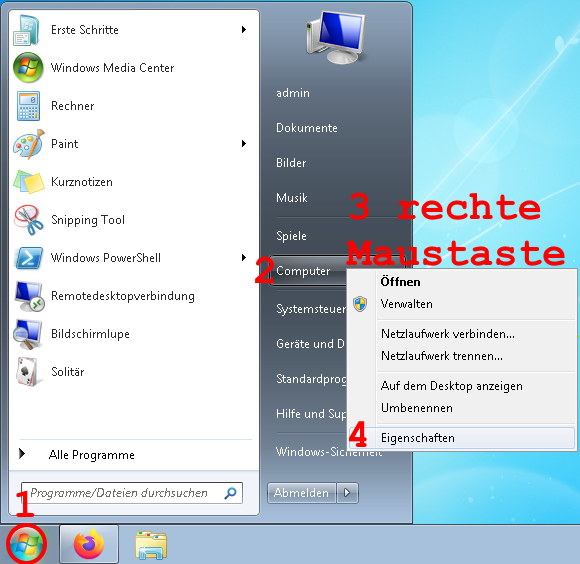Screen dimensions: 580x564
Task: Click the Programme/Dateien durchsuchen search box
Action: (x=132, y=493)
